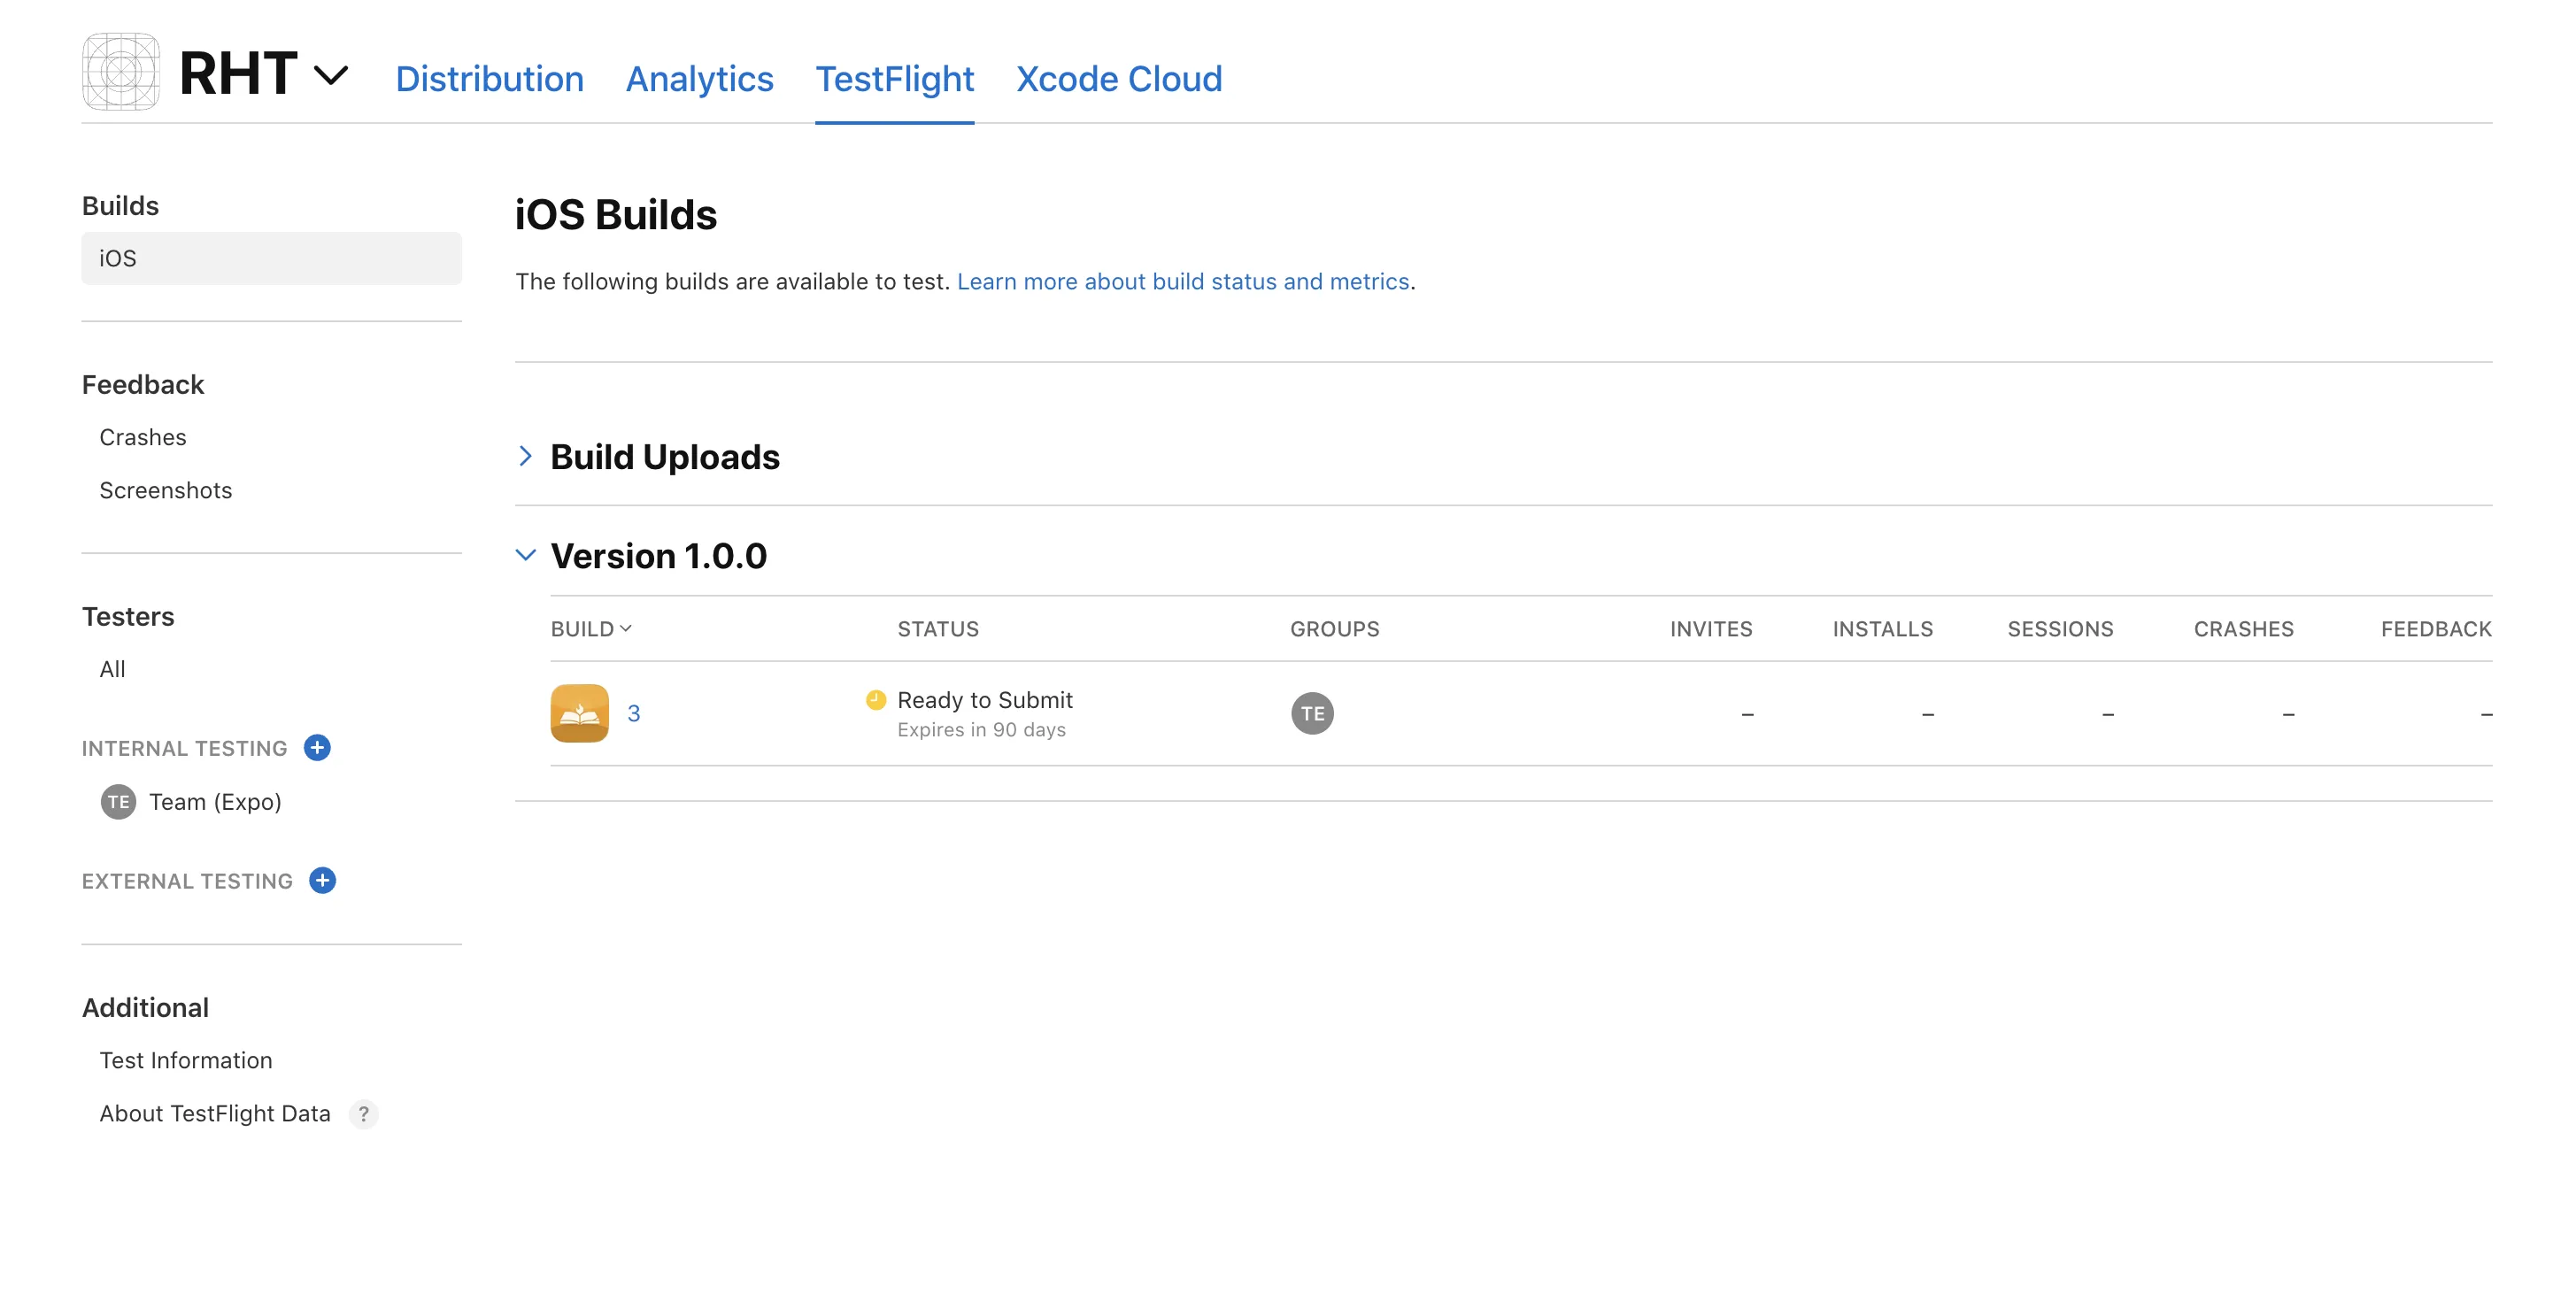The height and width of the screenshot is (1294, 2576).
Task: Click the yellow Ready to Submit status icon
Action: [x=876, y=700]
